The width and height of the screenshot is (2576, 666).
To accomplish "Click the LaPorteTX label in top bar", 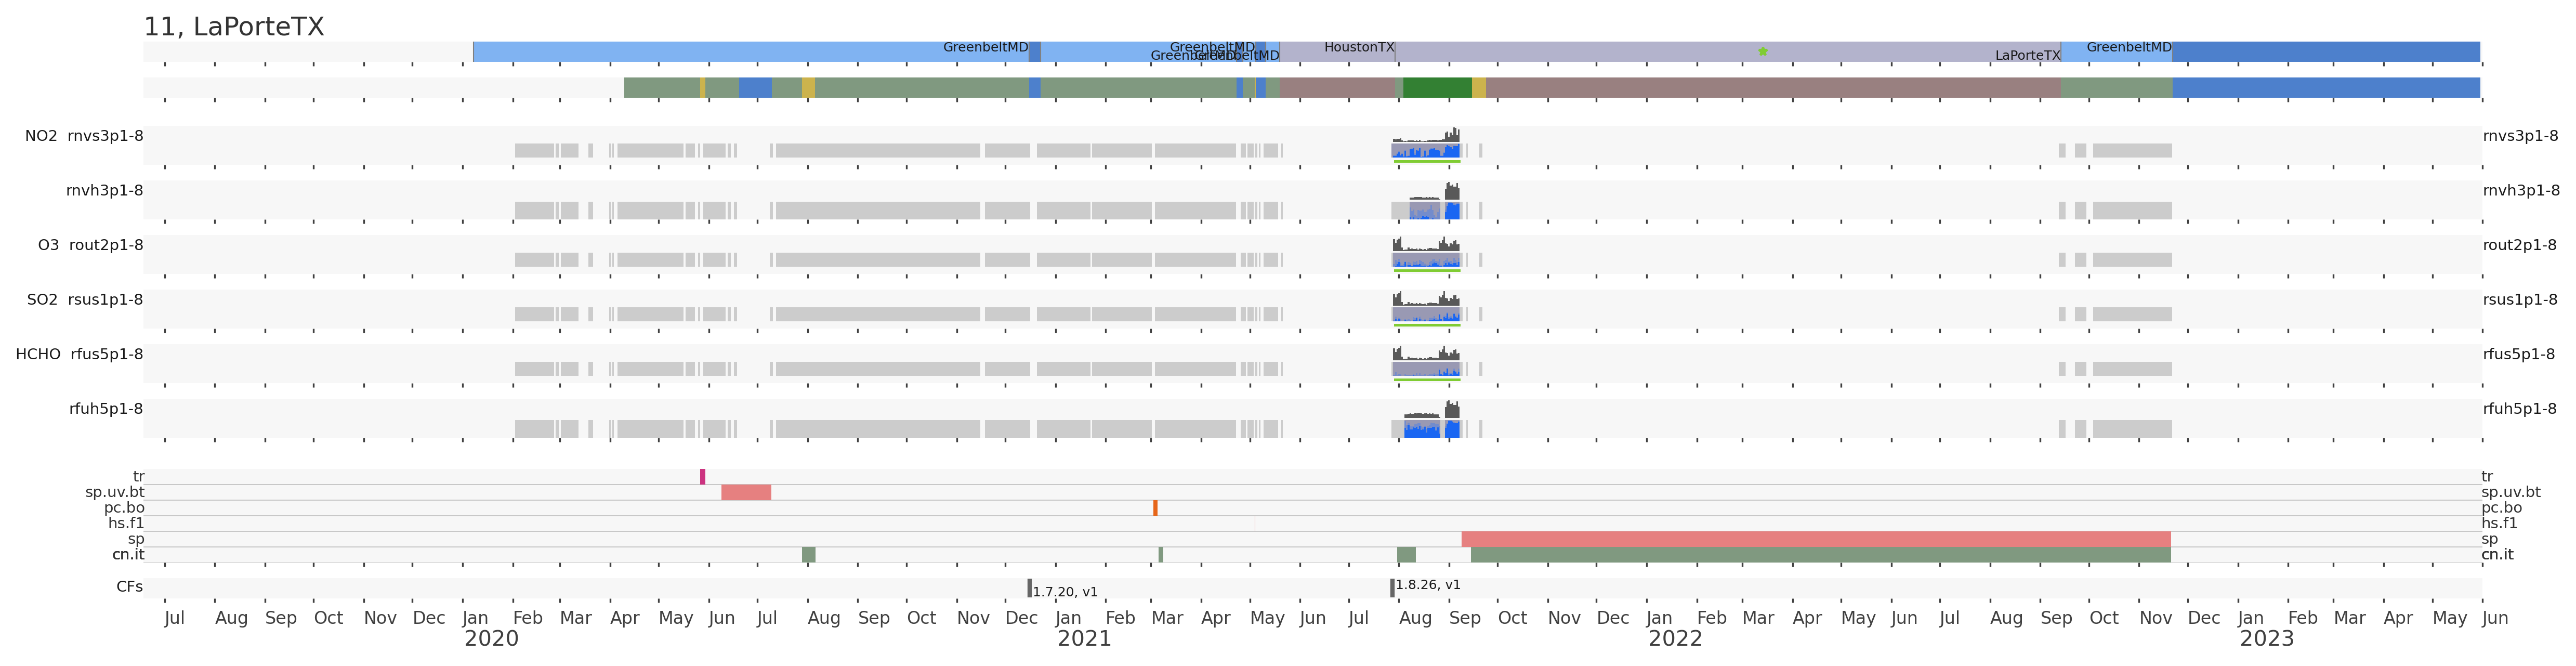I will [x=2027, y=56].
